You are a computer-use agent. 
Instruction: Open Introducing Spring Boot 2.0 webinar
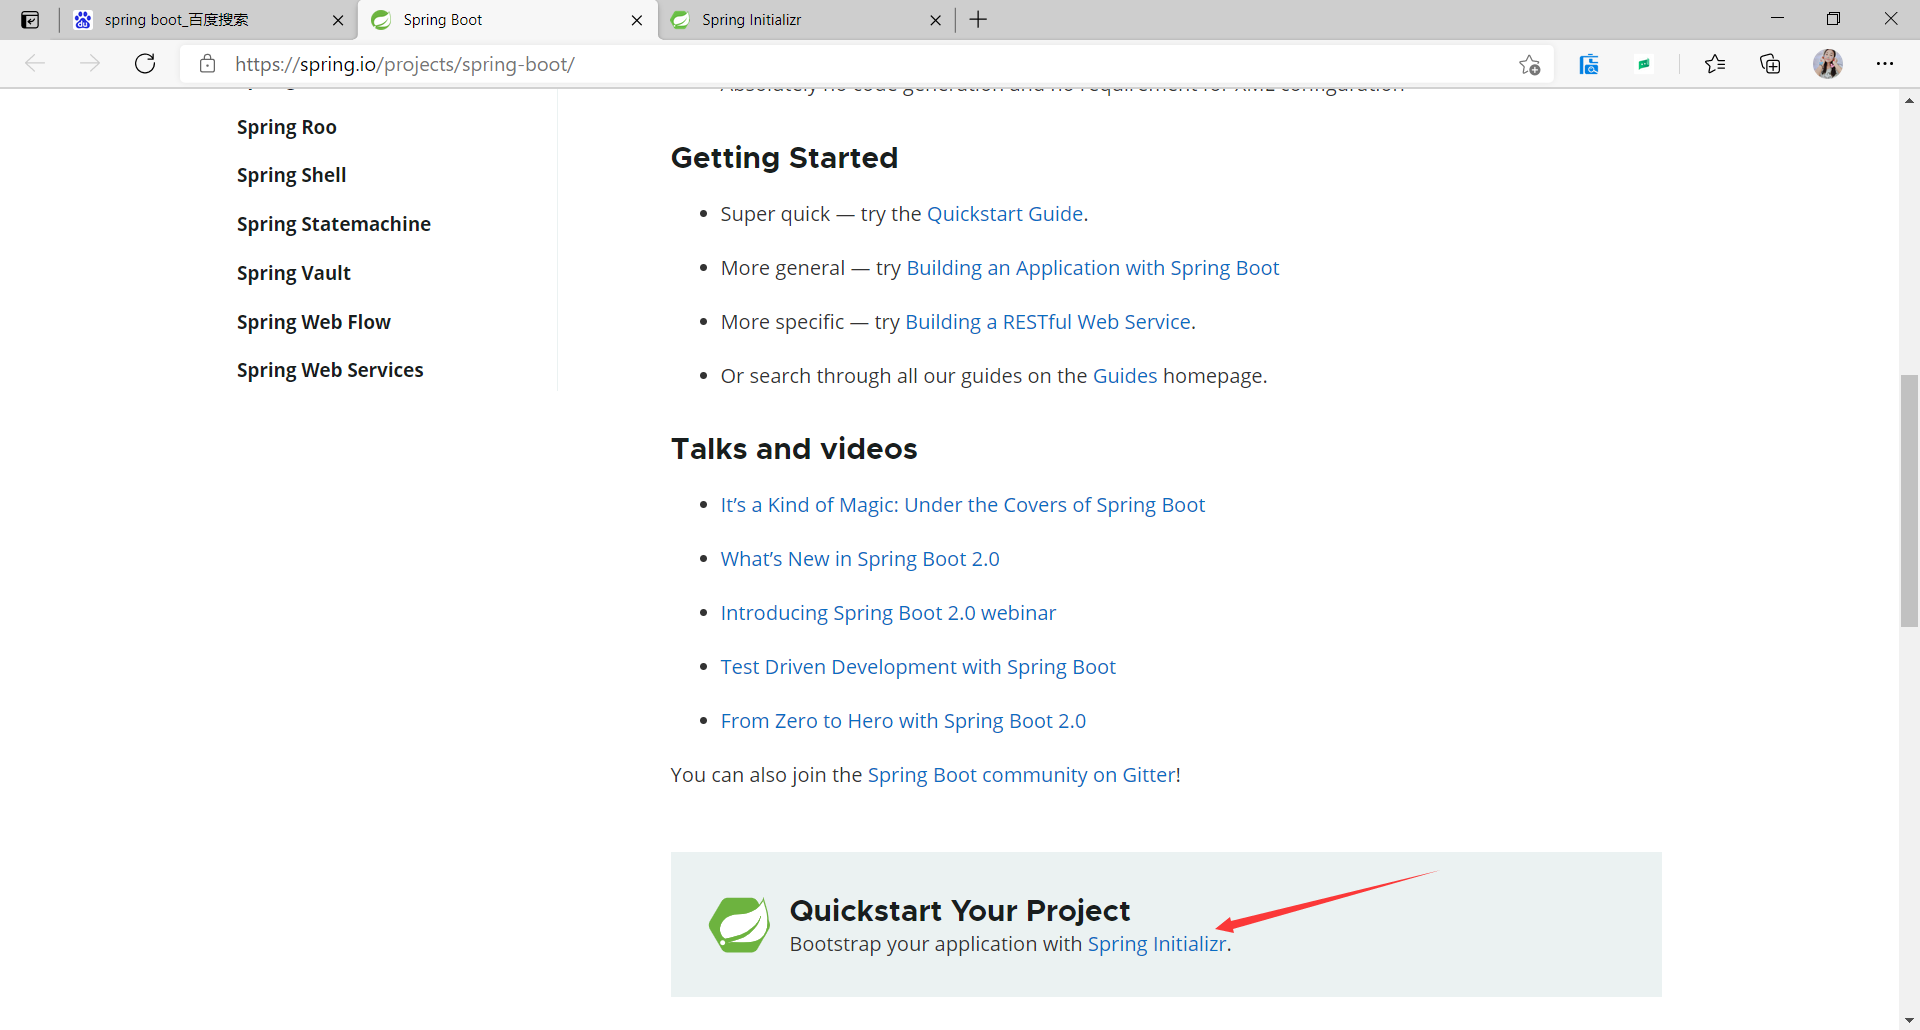[888, 613]
